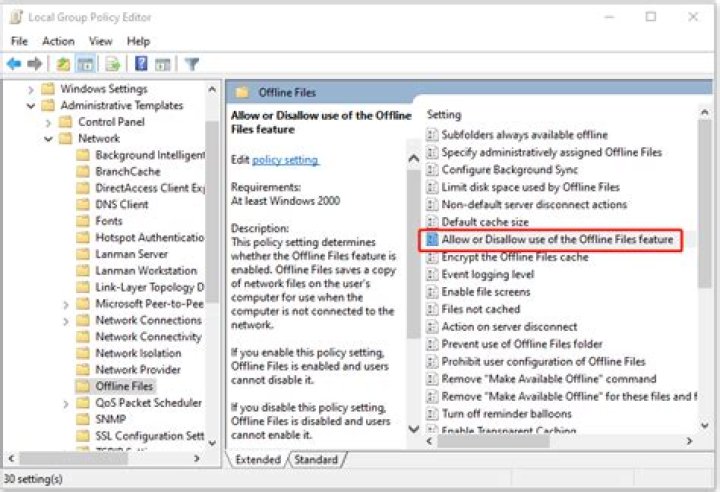
Task: Click the Local Group Policy Editor title icon
Action: [x=16, y=17]
